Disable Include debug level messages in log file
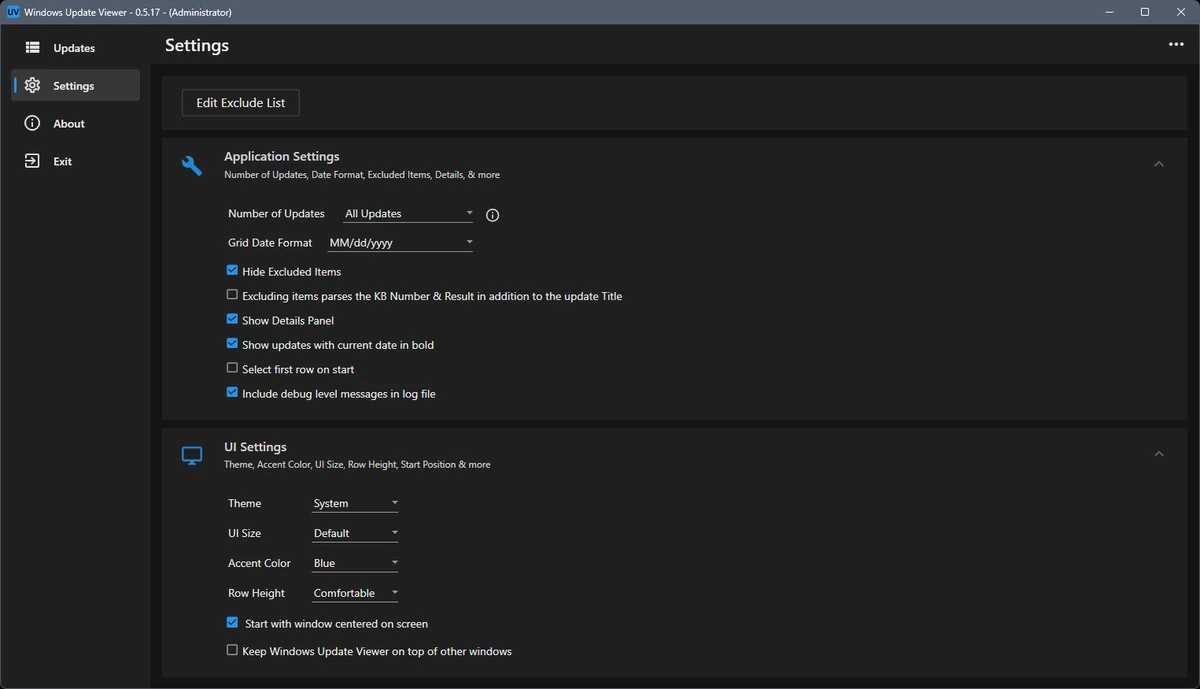The width and height of the screenshot is (1200, 689). [x=232, y=393]
